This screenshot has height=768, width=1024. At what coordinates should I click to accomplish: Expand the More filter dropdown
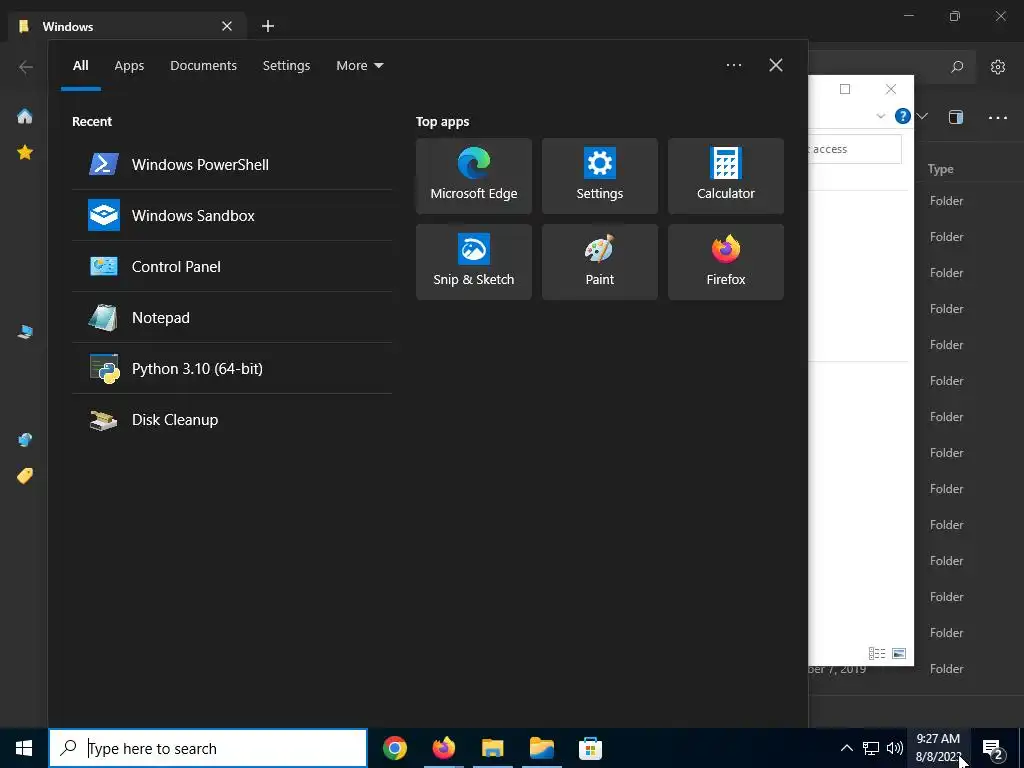coord(359,65)
